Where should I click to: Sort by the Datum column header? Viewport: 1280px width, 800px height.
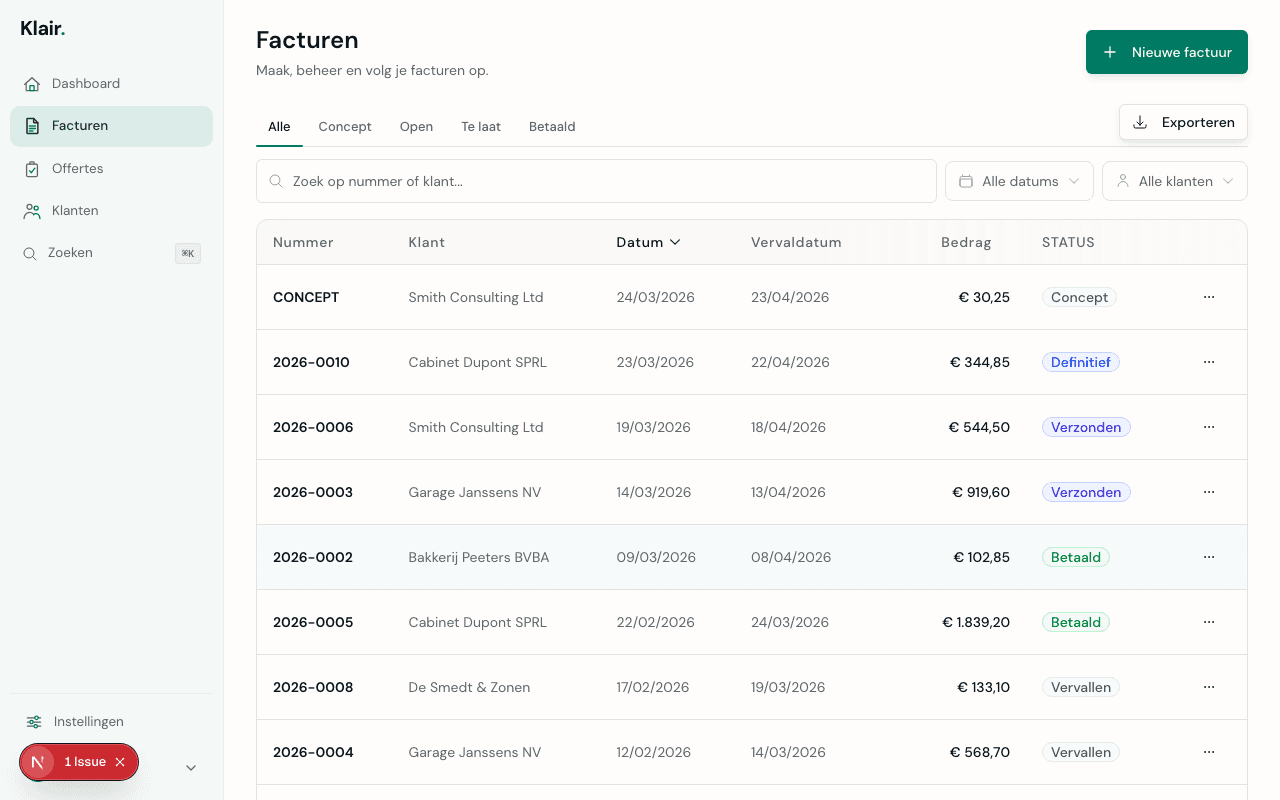pyautogui.click(x=647, y=242)
